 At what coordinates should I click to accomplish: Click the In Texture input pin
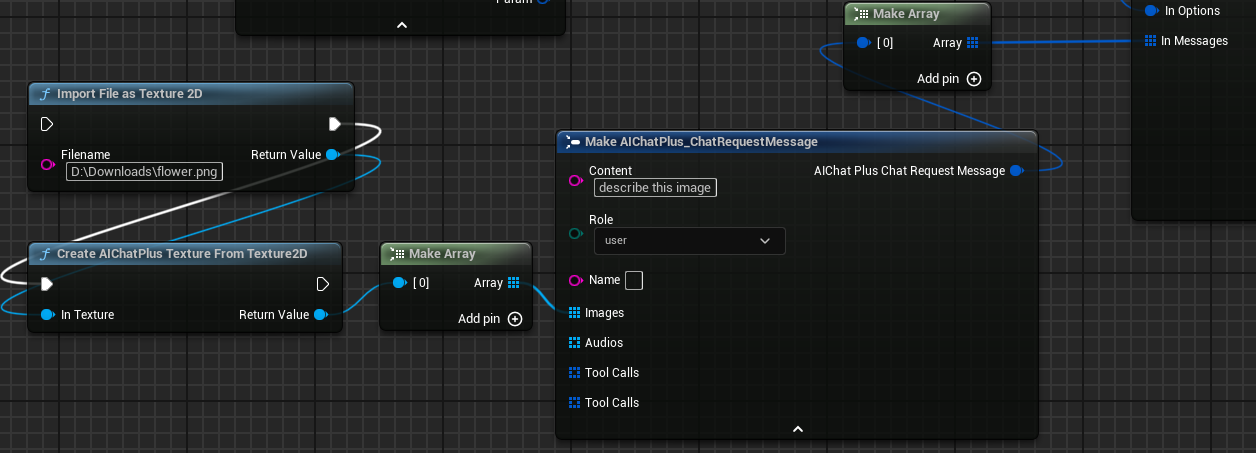(x=47, y=315)
